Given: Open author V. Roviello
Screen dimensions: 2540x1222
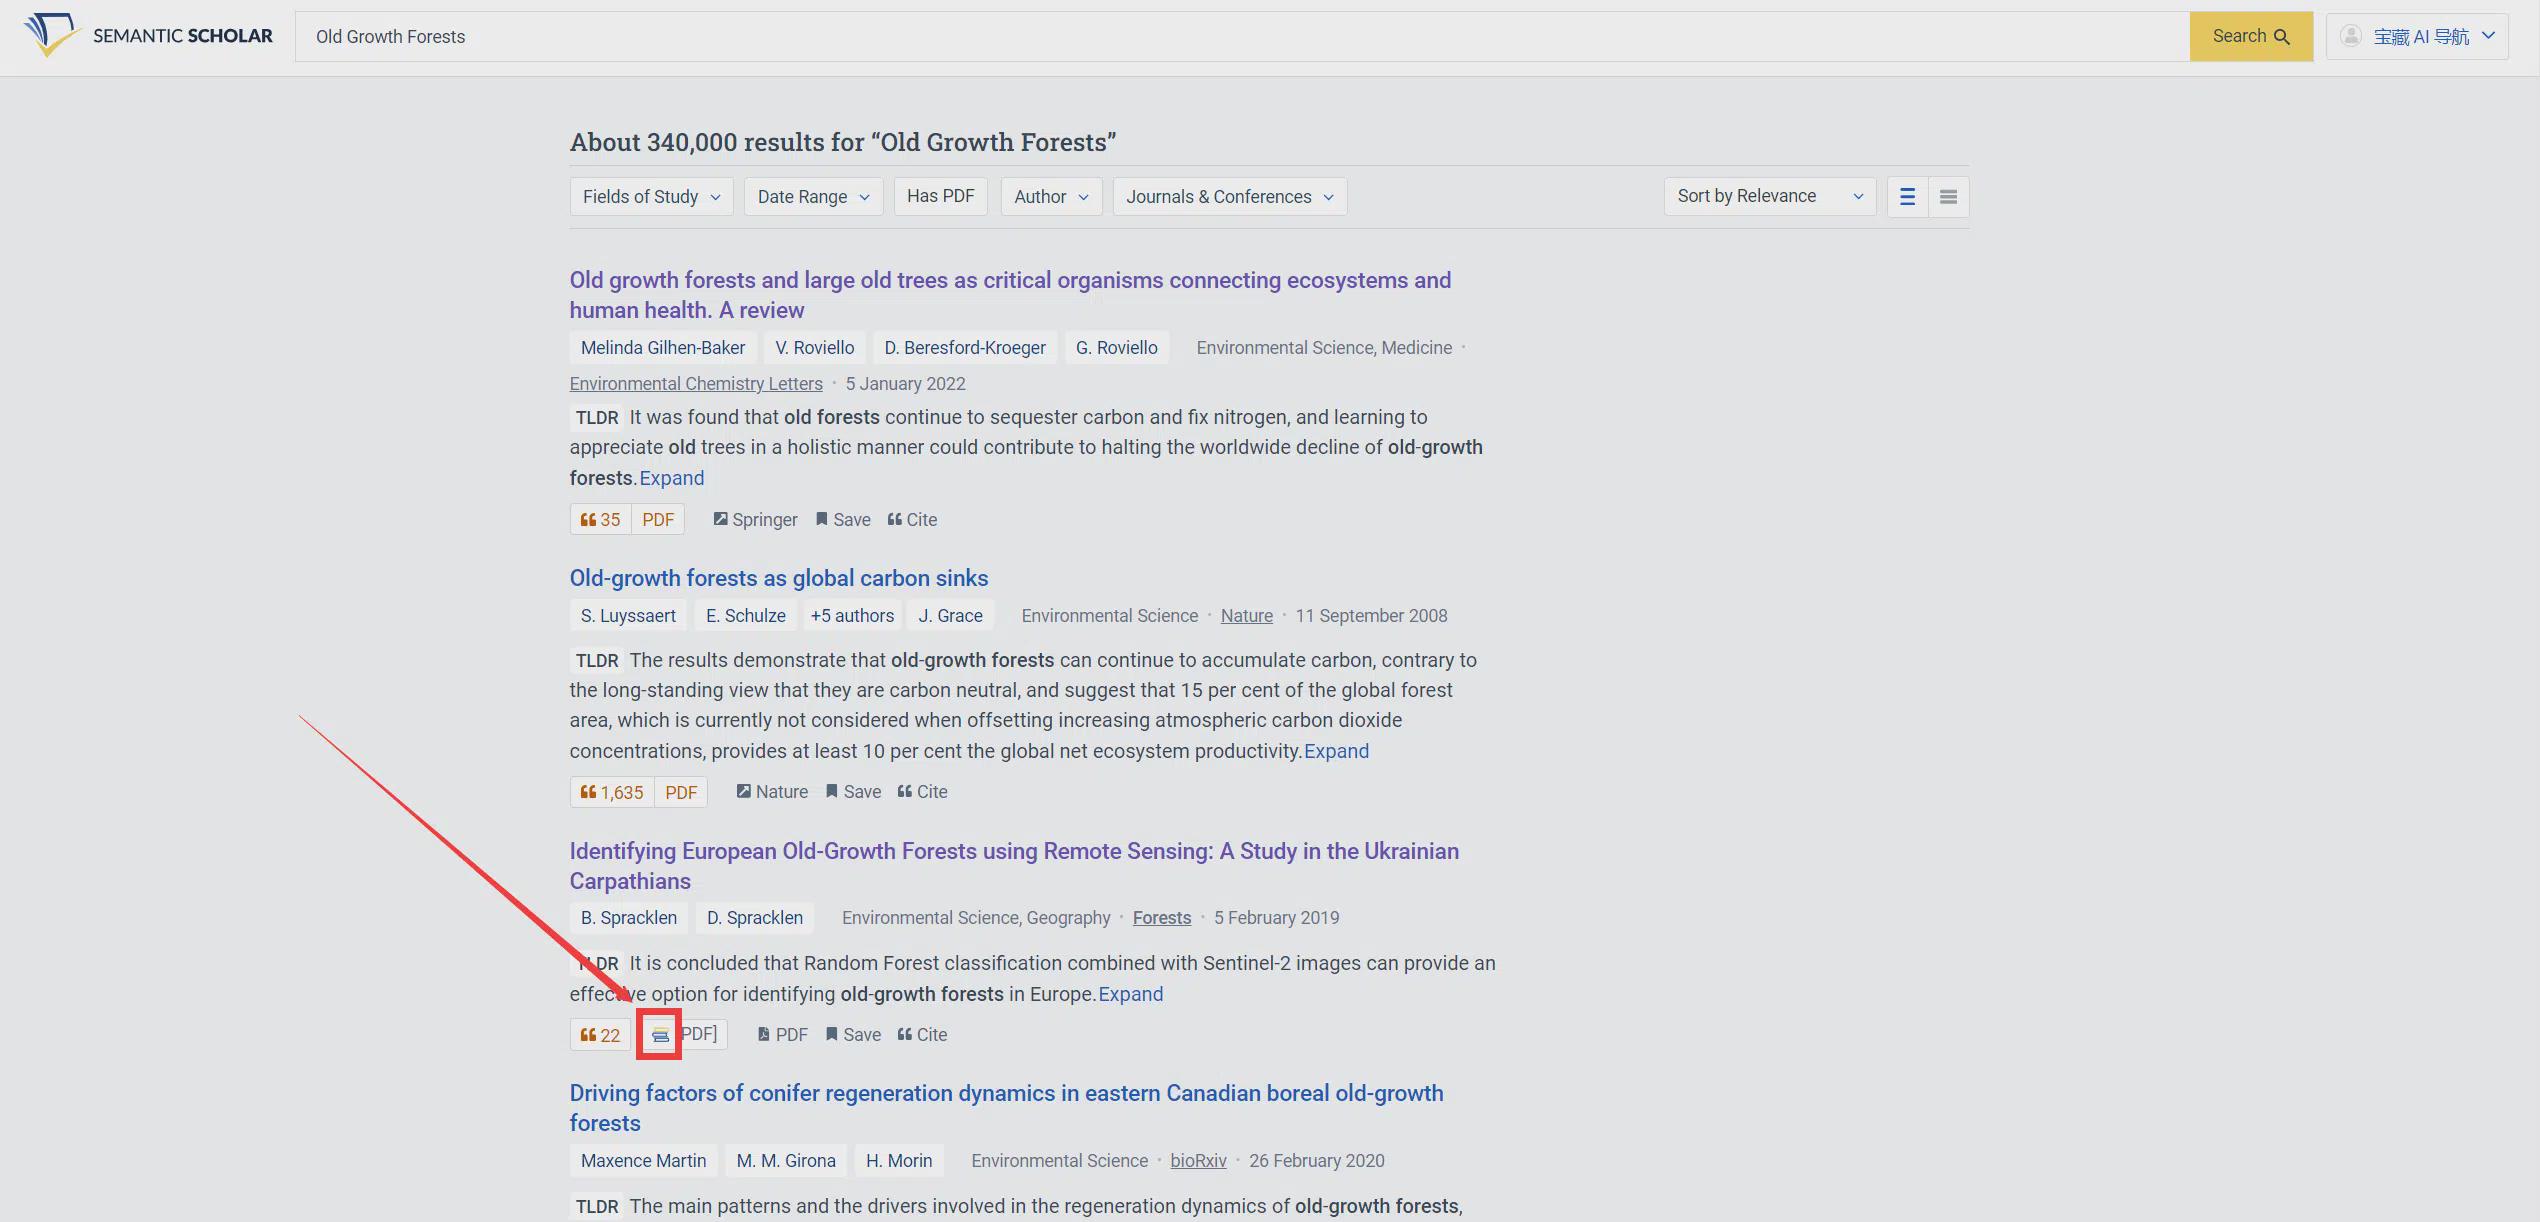Looking at the screenshot, I should coord(814,347).
